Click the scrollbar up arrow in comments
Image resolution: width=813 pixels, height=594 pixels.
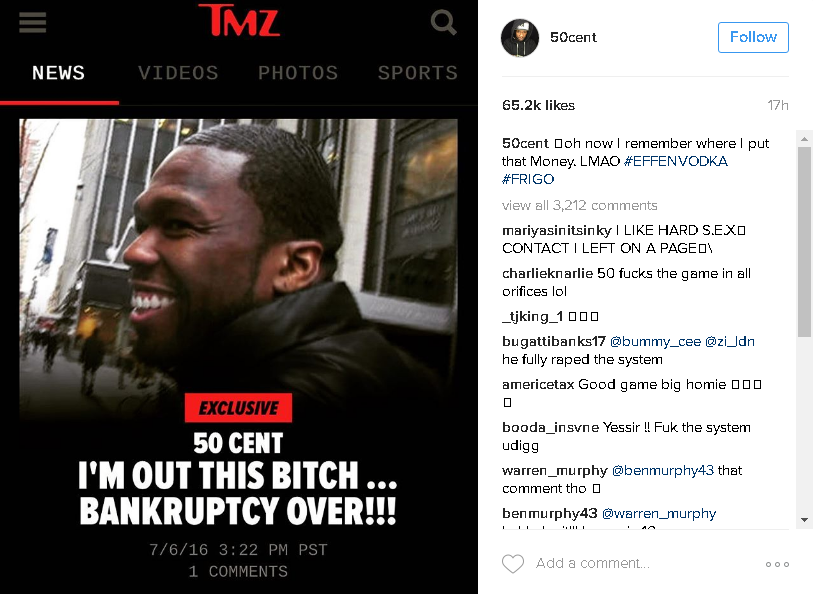pos(804,139)
